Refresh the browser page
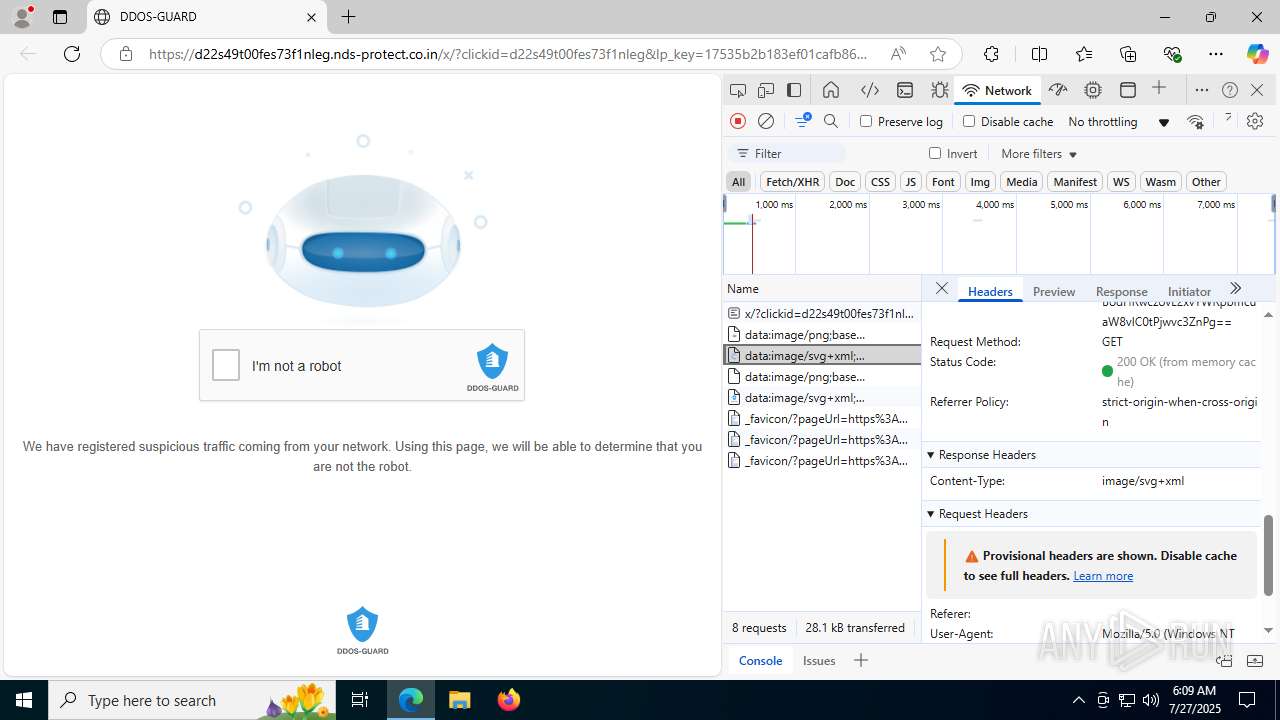The height and width of the screenshot is (720, 1280). [x=72, y=54]
